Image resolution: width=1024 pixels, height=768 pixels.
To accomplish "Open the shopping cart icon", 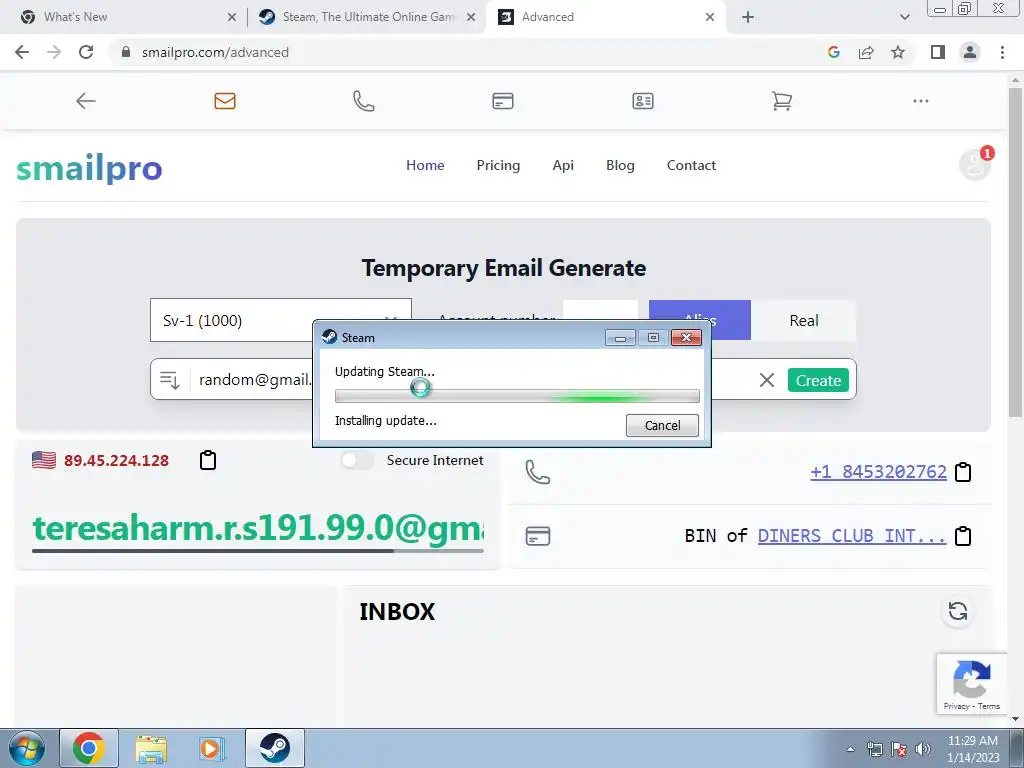I will point(782,101).
